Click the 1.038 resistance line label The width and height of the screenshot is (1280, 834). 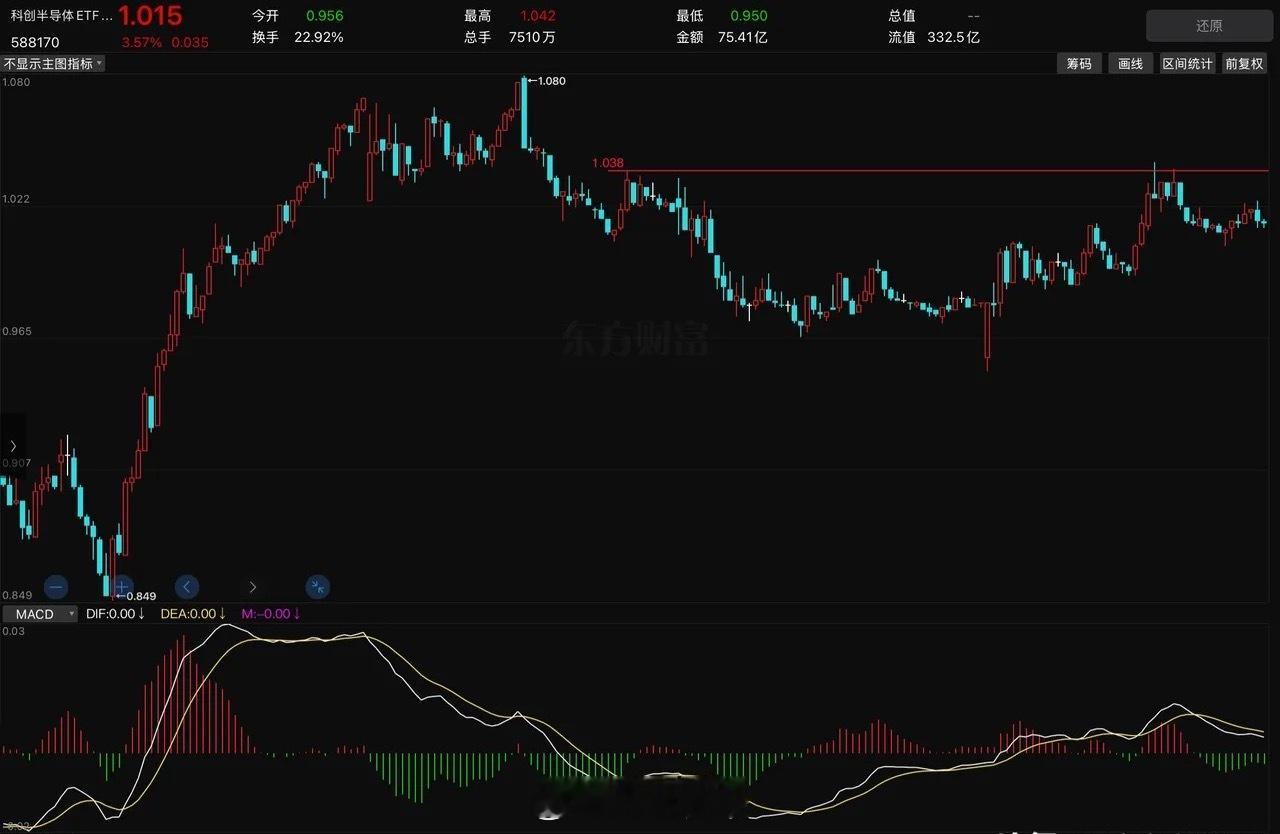tap(608, 162)
